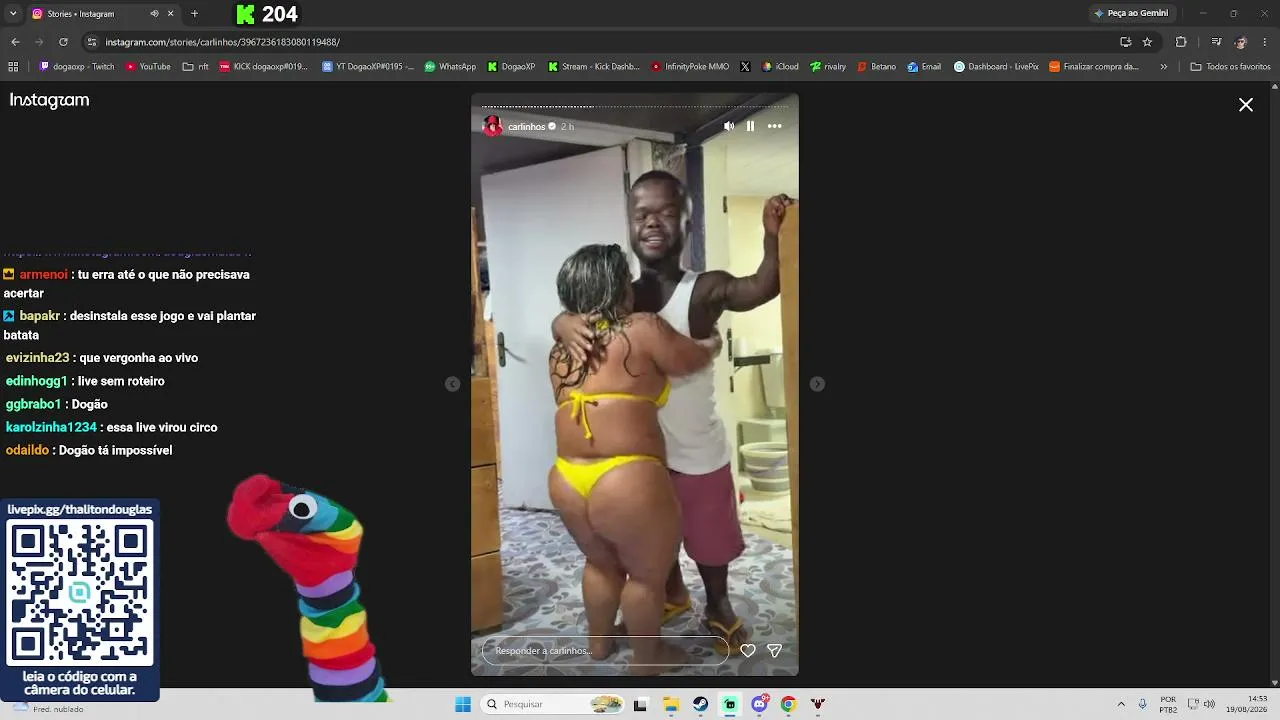
Task: Open the 'YT DogaoXP#0195' bookmark
Action: tap(368, 67)
